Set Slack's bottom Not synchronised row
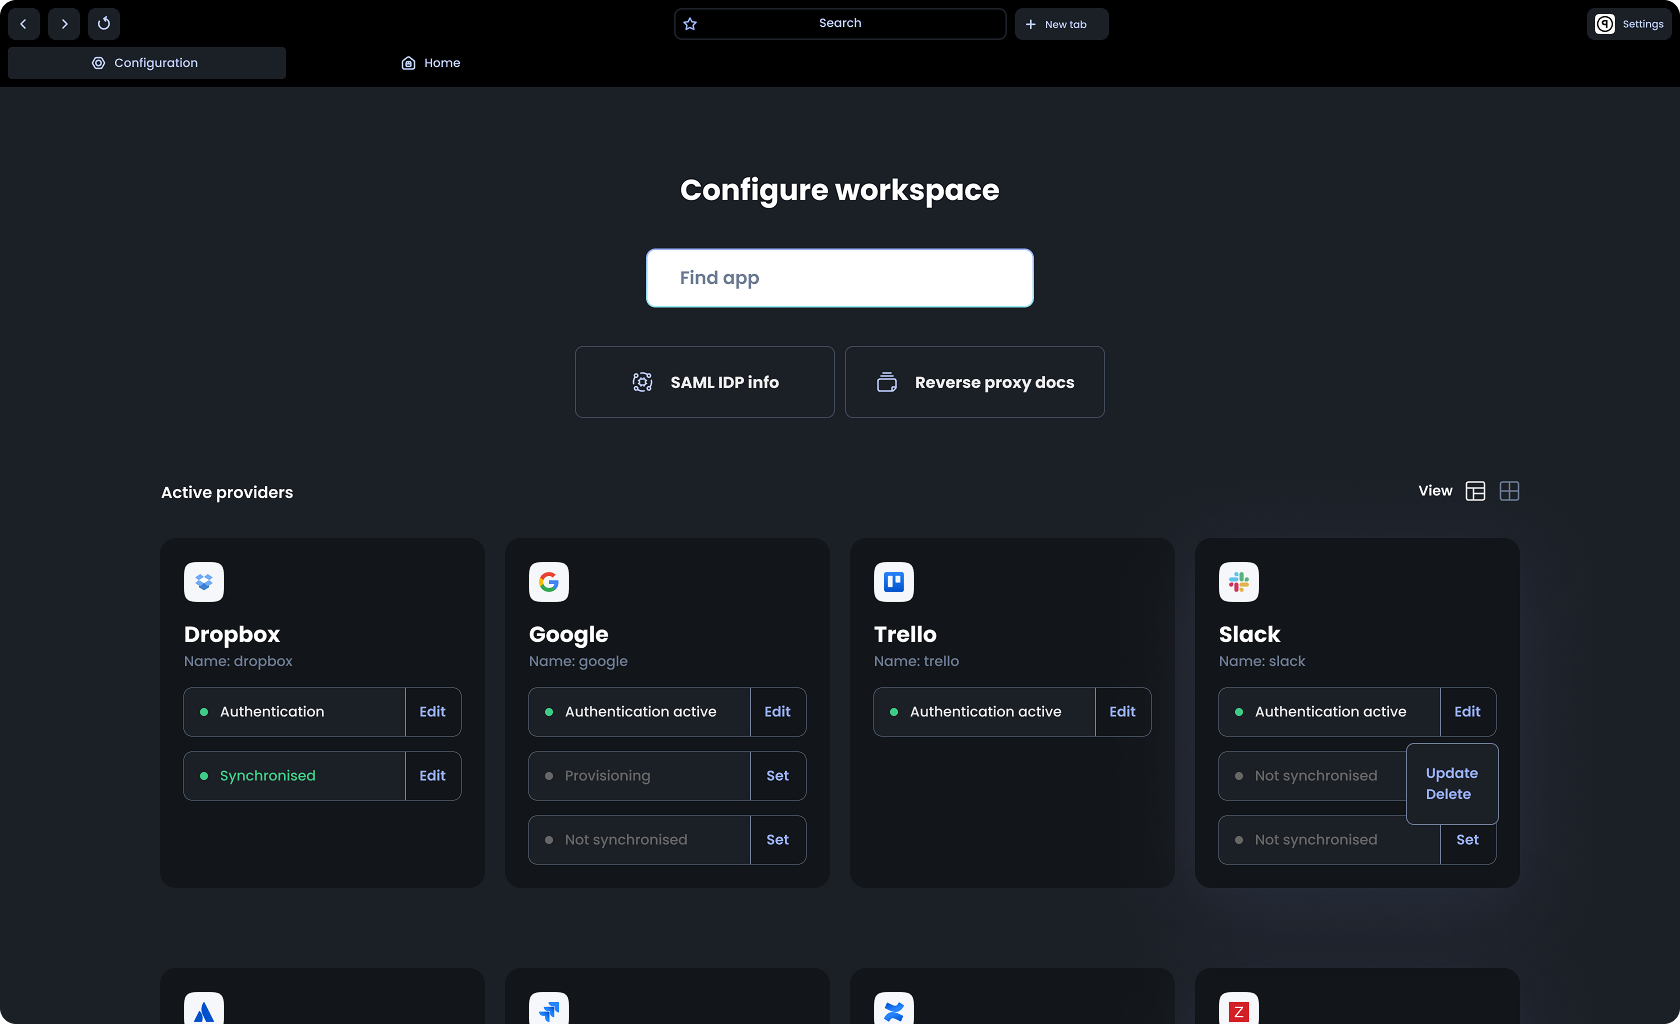Screen dimensions: 1680x1024 1468,840
